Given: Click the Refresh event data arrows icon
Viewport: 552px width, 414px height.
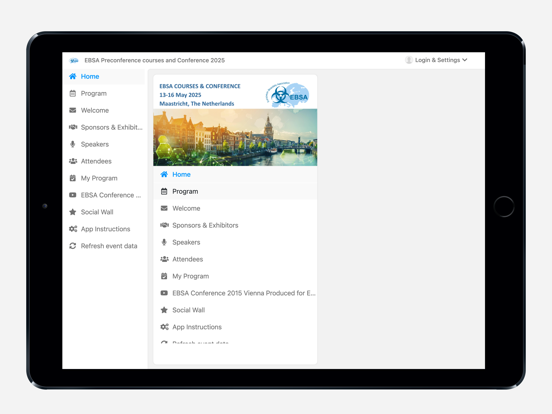Looking at the screenshot, I should 73,246.
